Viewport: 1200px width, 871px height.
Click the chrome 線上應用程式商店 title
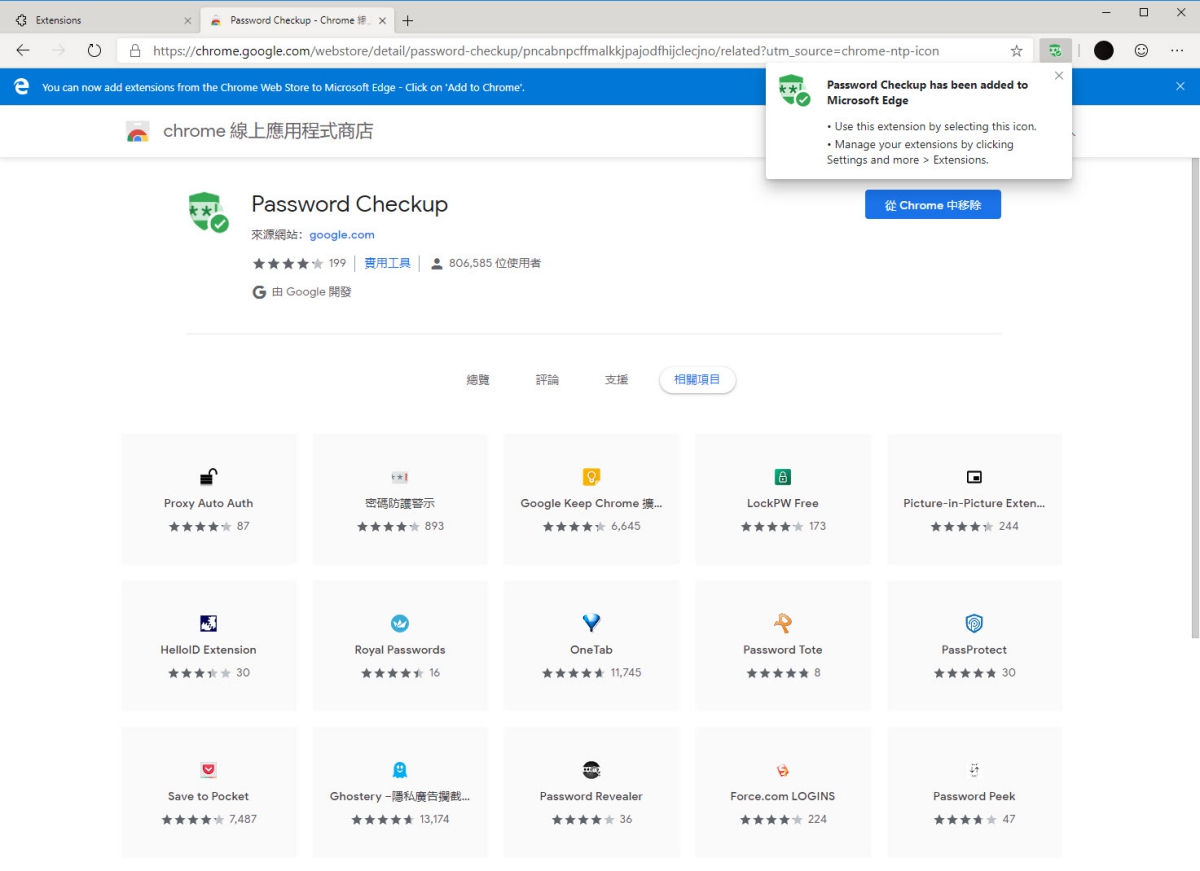268,131
